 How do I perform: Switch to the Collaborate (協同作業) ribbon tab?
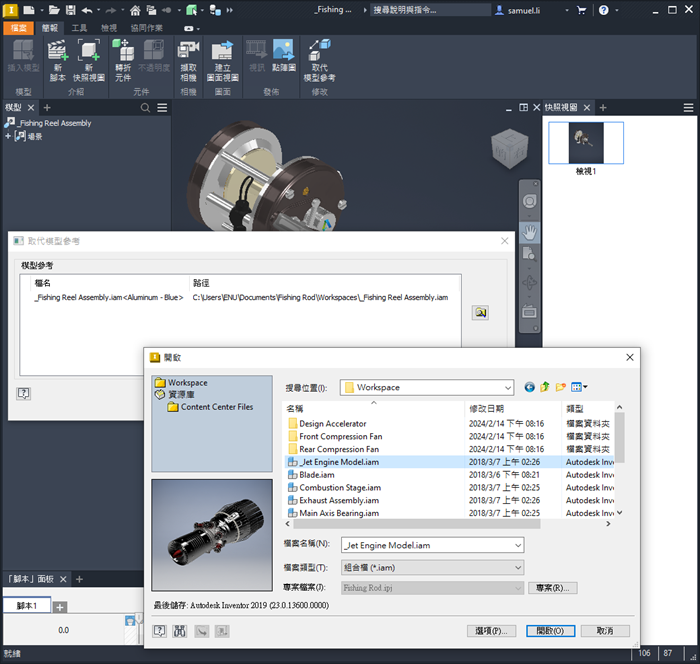(146, 28)
